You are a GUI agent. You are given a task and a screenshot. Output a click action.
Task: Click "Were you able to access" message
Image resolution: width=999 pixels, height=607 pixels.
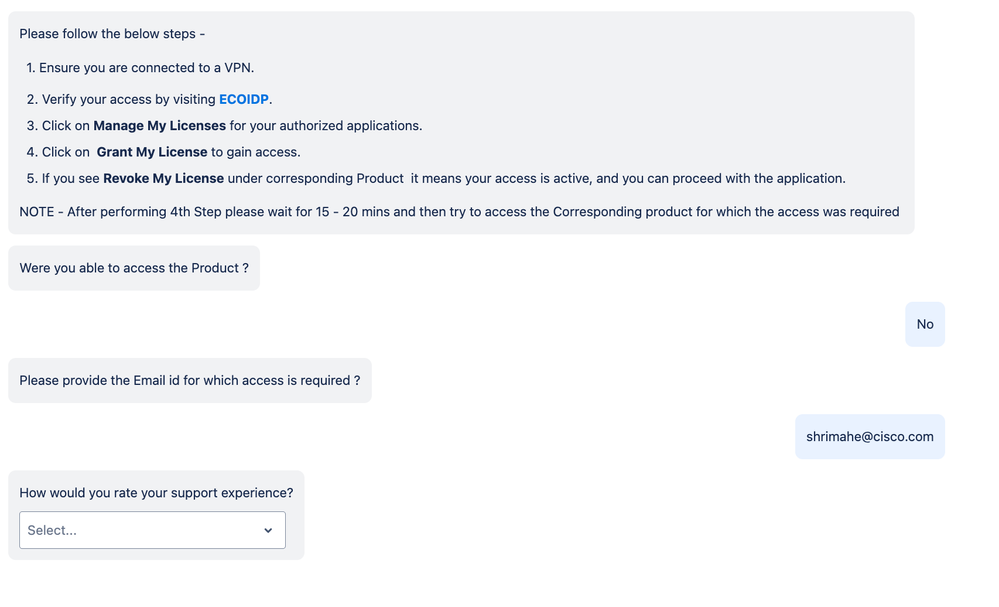coord(134,268)
